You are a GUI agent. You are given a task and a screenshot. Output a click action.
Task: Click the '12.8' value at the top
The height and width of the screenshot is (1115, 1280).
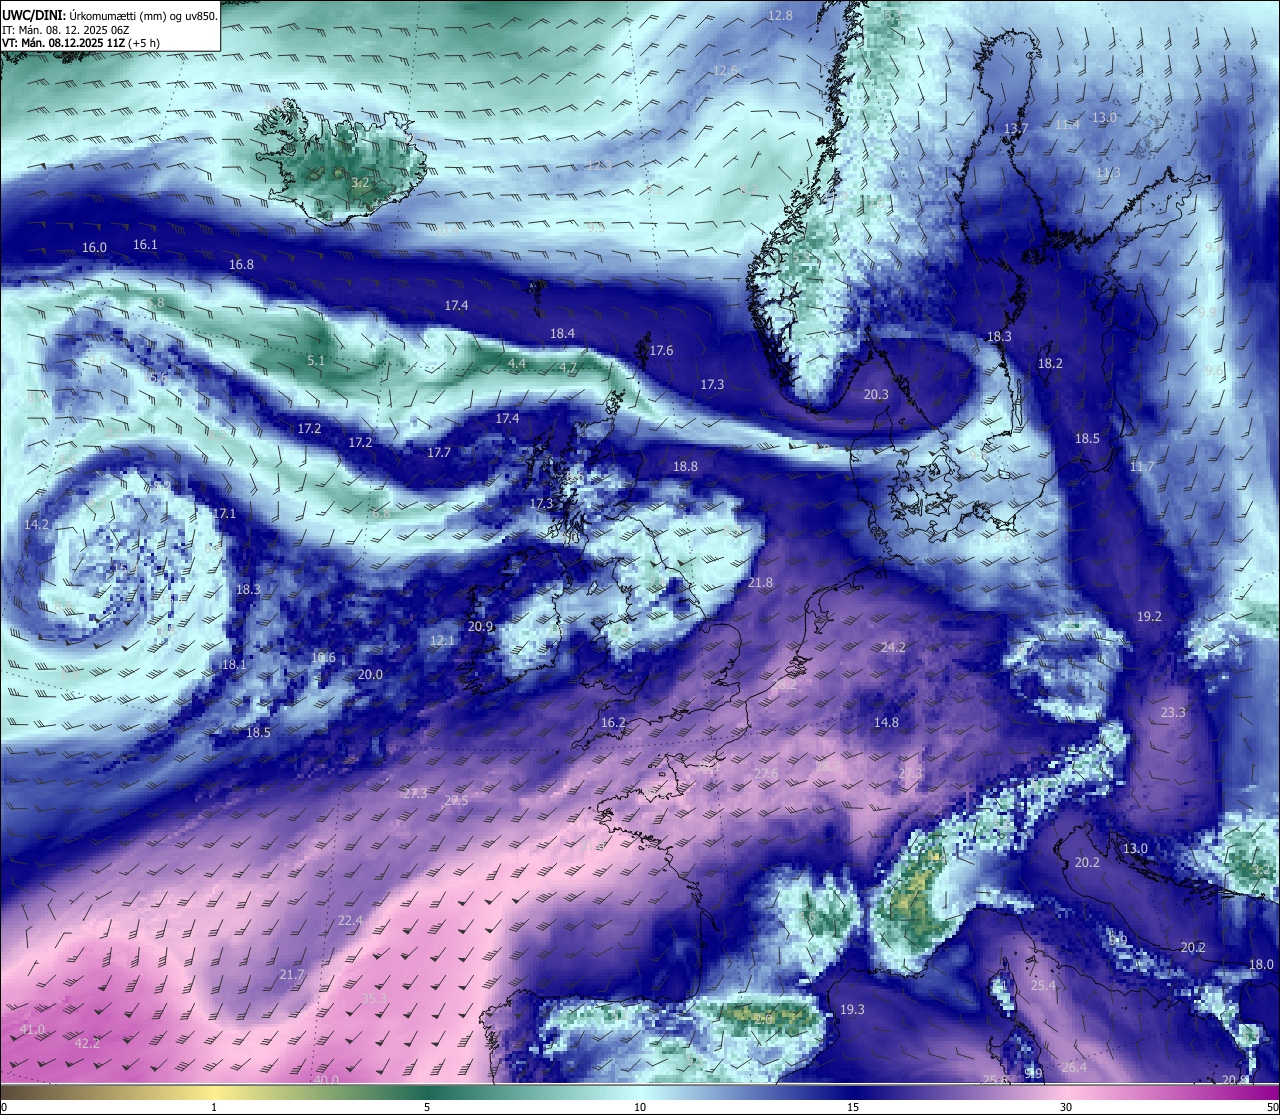tap(780, 16)
